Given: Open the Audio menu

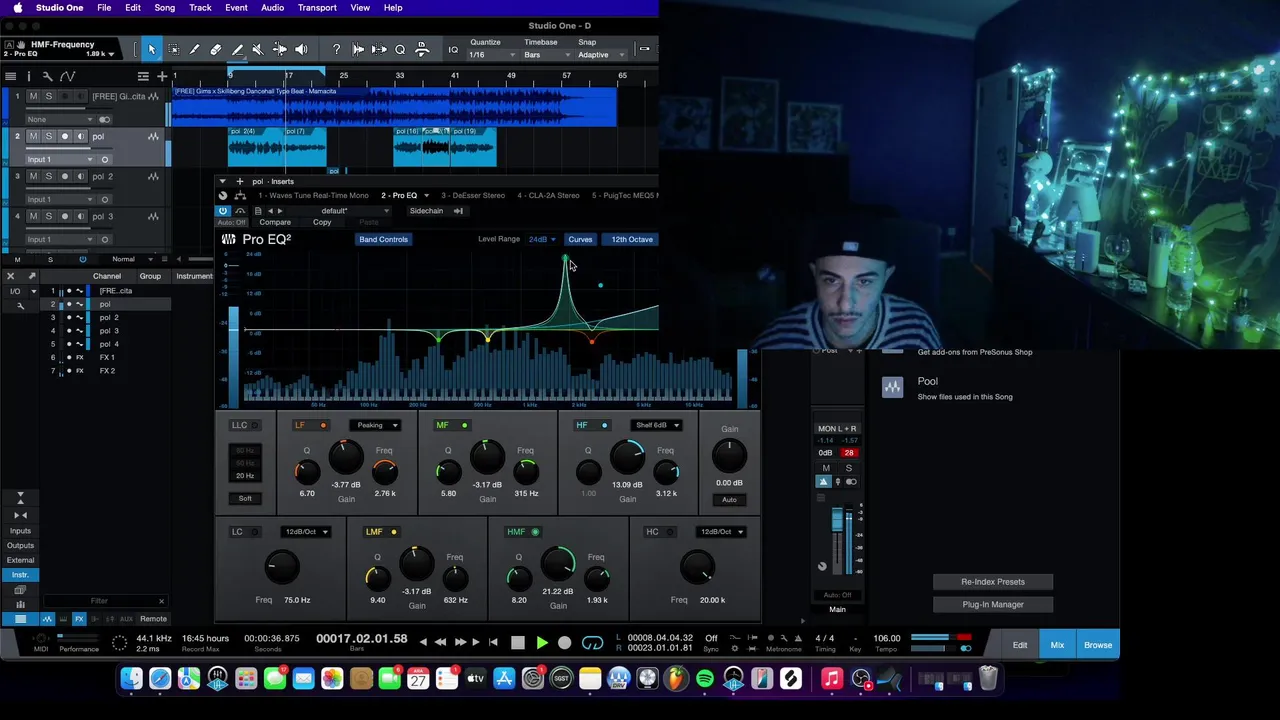Looking at the screenshot, I should [272, 8].
